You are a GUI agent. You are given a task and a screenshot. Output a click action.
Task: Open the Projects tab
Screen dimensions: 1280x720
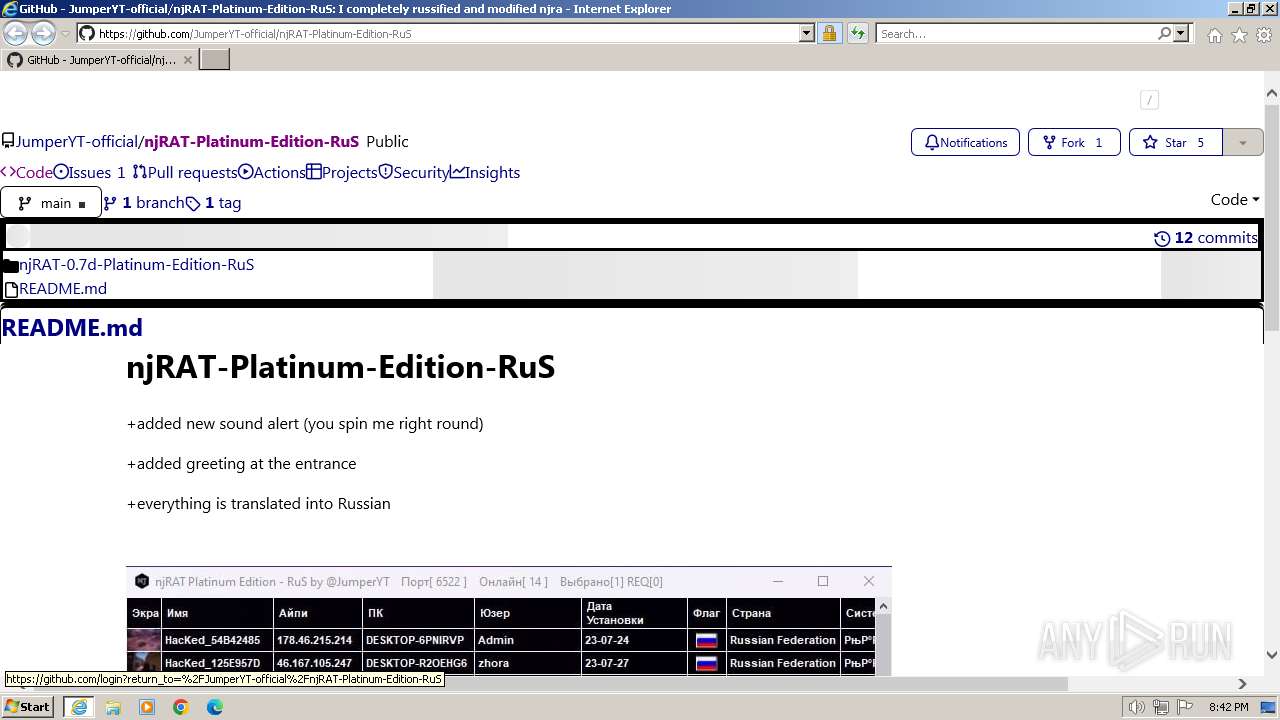[342, 172]
